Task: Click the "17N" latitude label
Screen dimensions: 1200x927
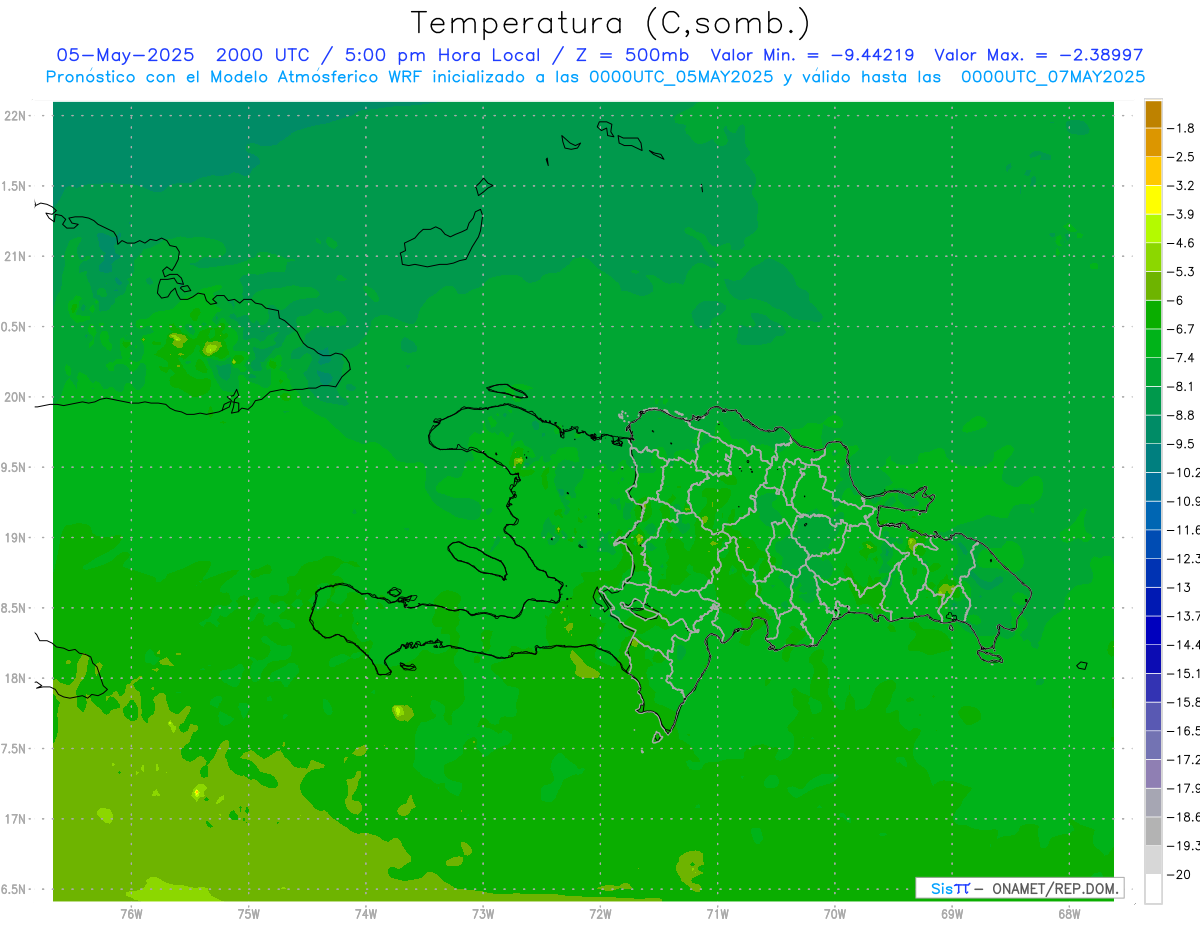Action: [x=16, y=819]
